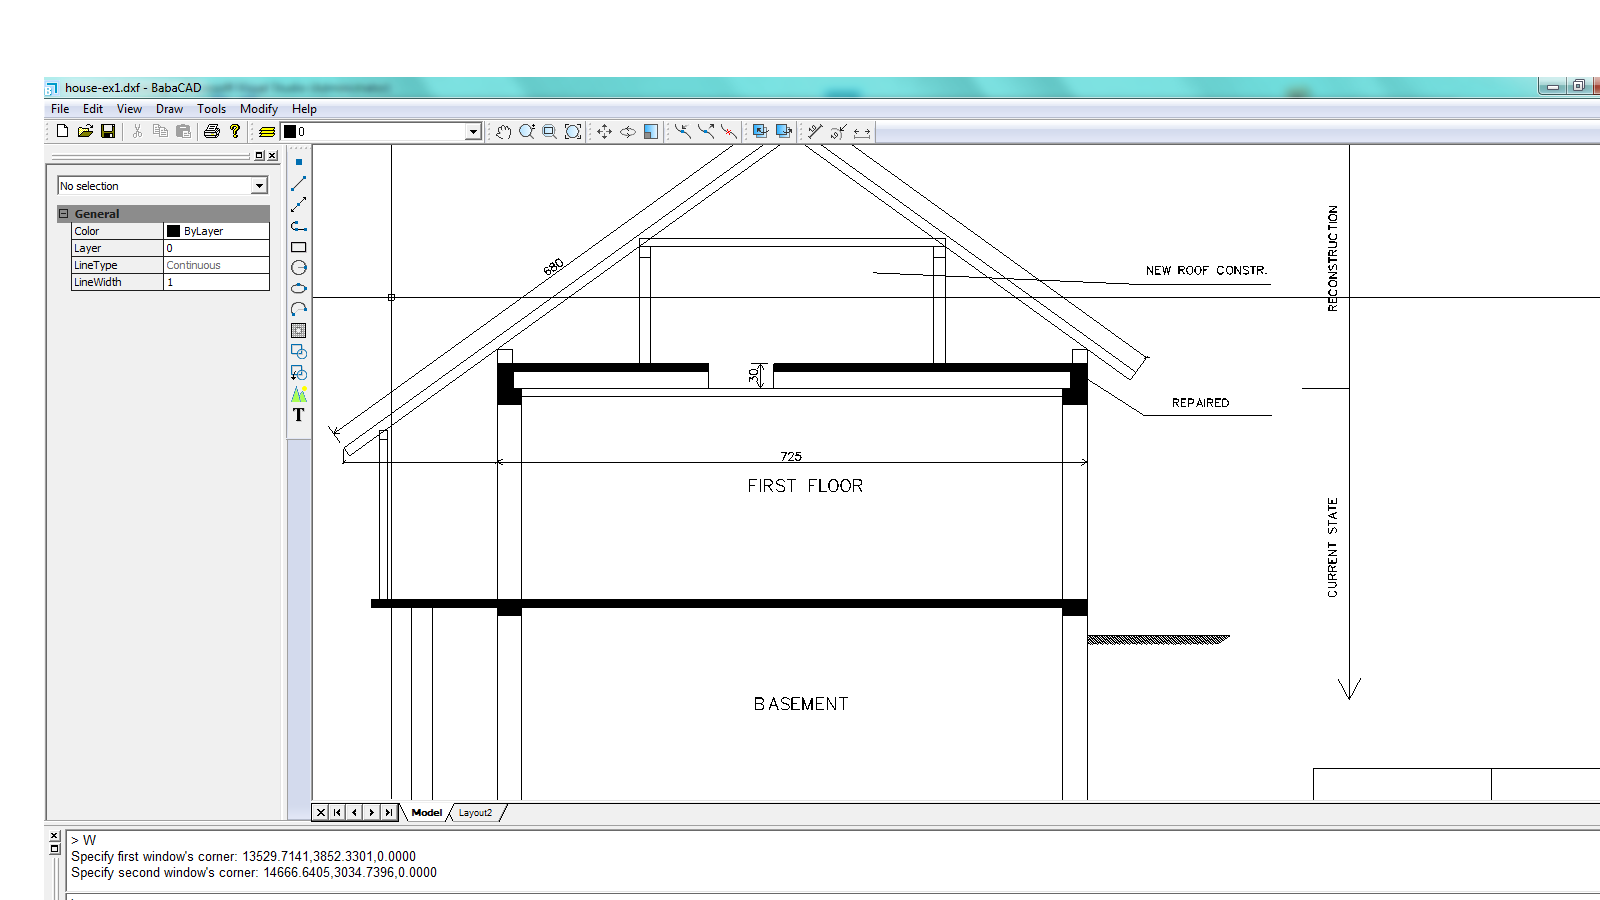Select the Polyline draw tool
Image resolution: width=1600 pixels, height=900 pixels.
298,226
